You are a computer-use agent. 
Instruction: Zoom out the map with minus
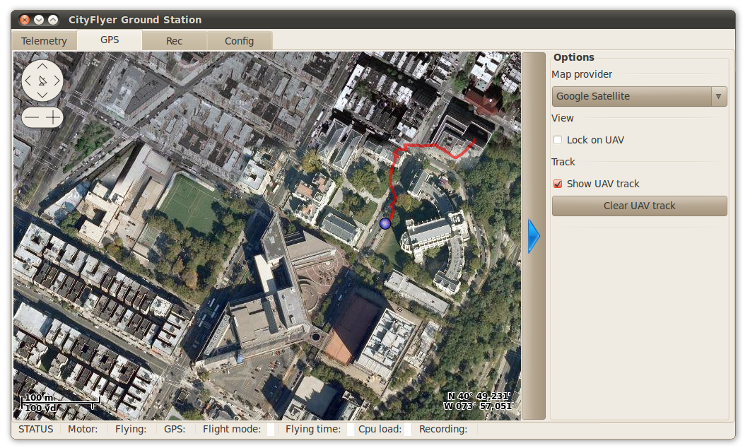click(31, 117)
